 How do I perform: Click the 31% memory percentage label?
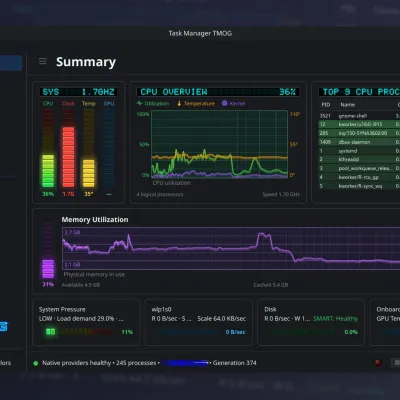tap(48, 284)
